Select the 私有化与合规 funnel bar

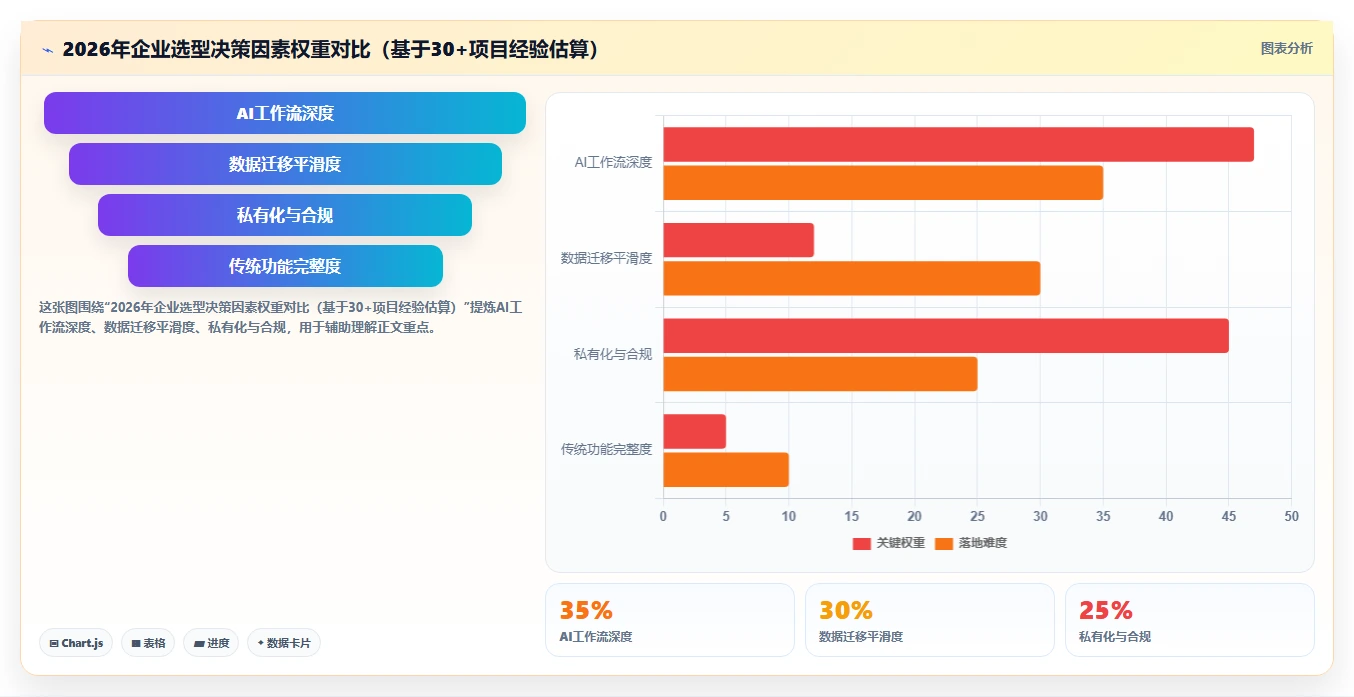pyautogui.click(x=285, y=215)
